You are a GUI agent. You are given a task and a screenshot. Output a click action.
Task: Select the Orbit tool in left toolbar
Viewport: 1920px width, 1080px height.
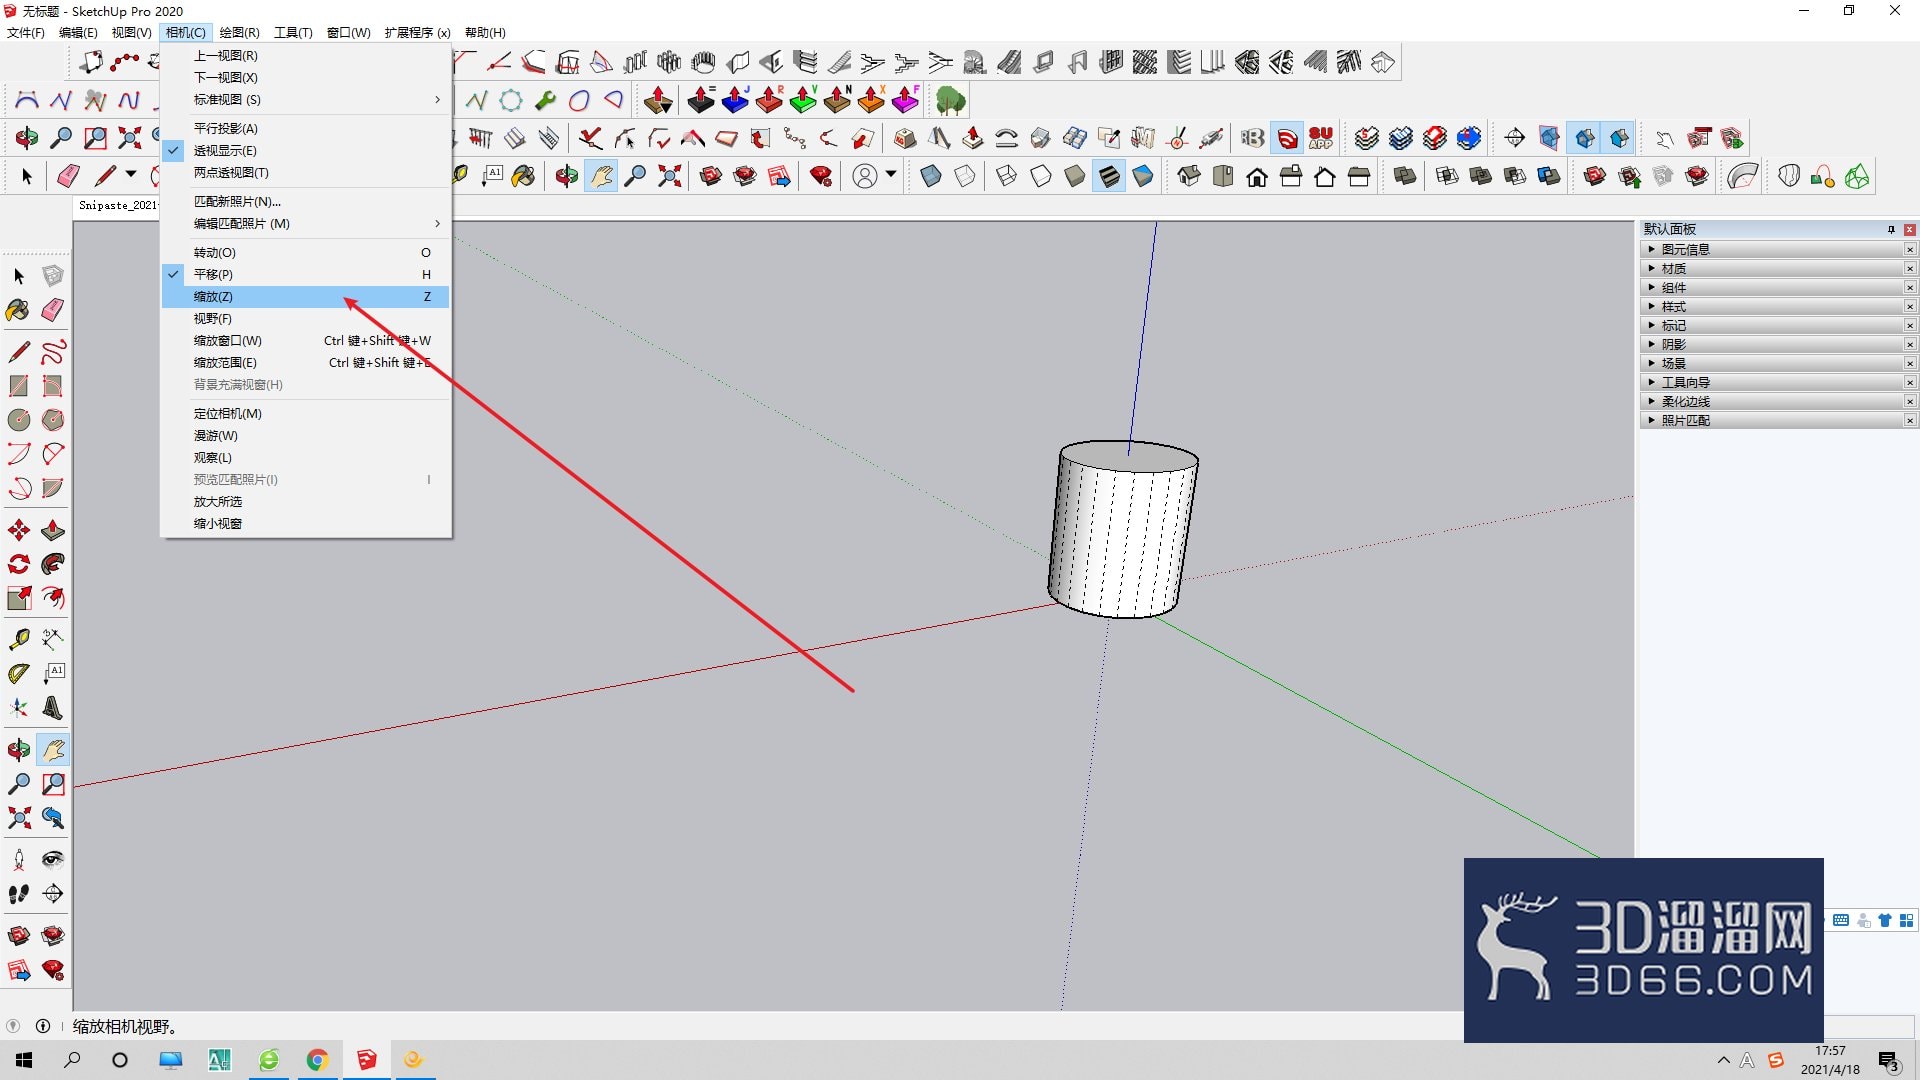click(x=19, y=749)
